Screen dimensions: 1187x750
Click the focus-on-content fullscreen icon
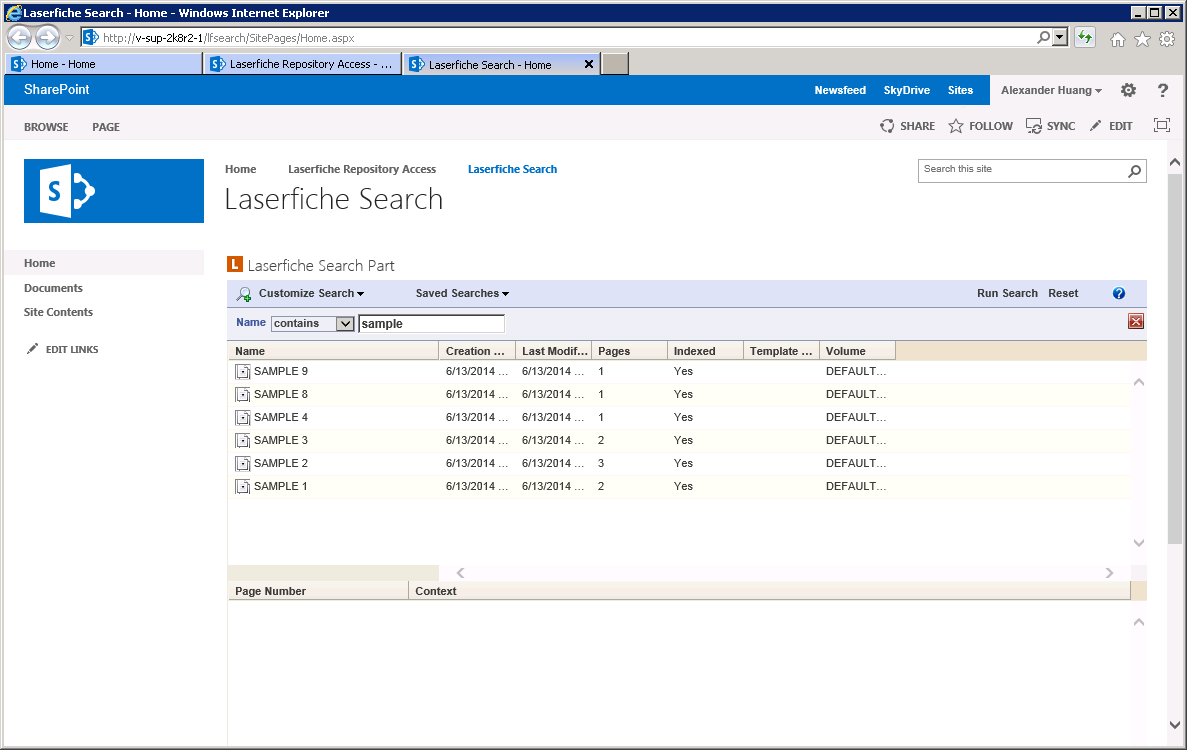(x=1161, y=126)
